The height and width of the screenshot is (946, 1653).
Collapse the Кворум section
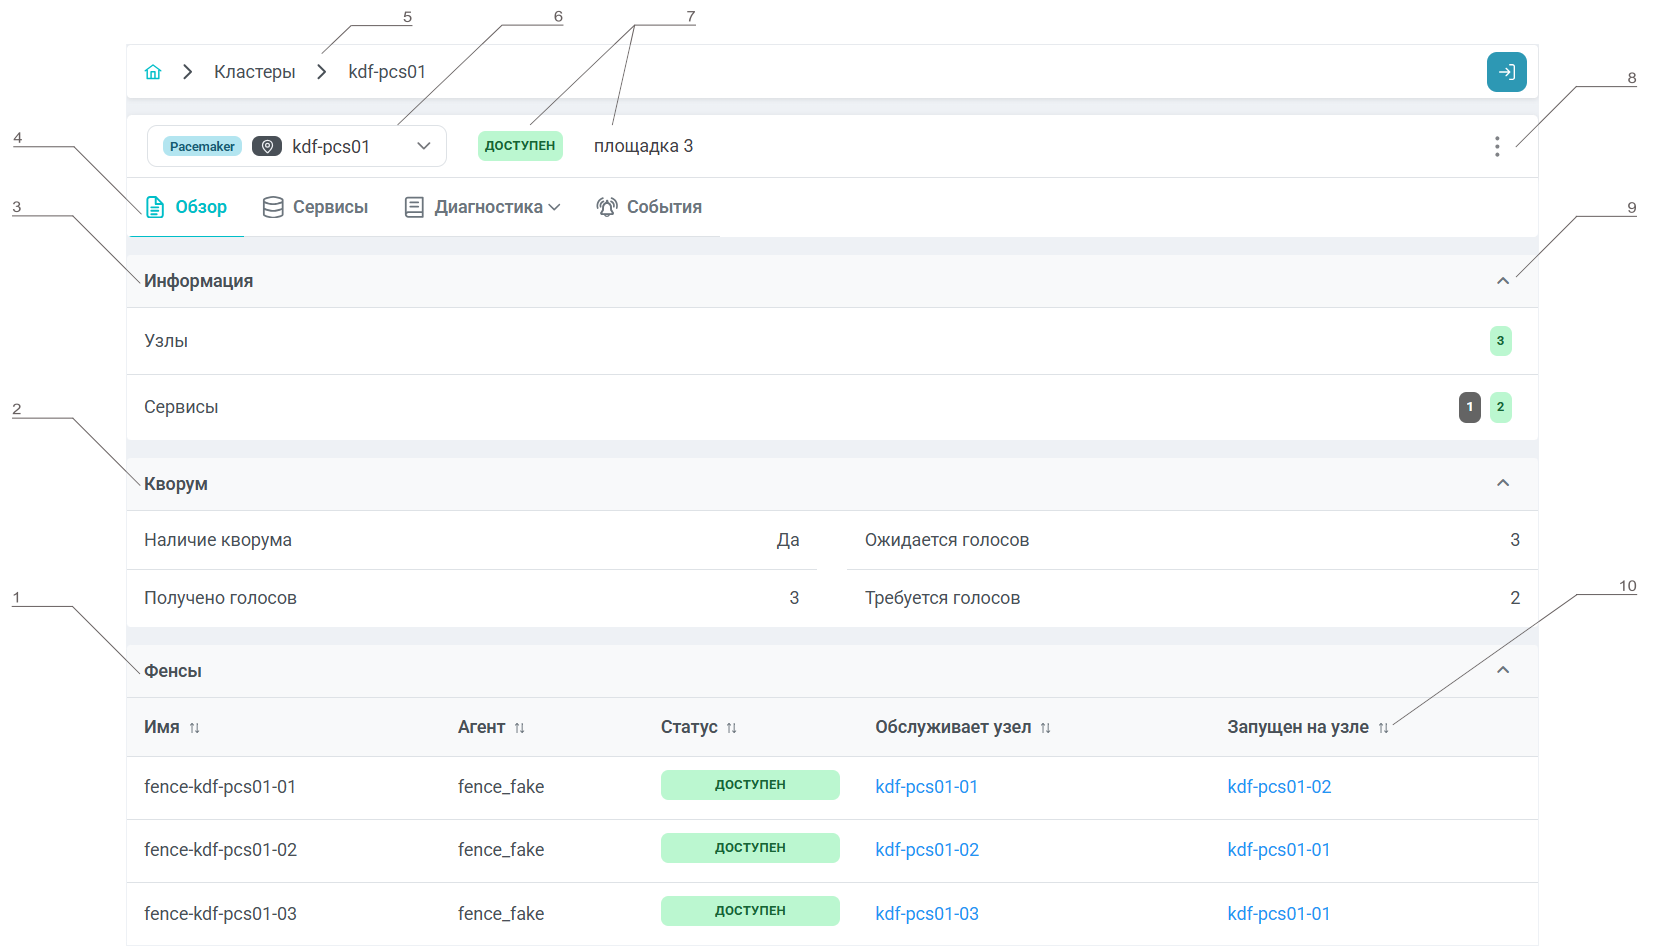pyautogui.click(x=1502, y=483)
